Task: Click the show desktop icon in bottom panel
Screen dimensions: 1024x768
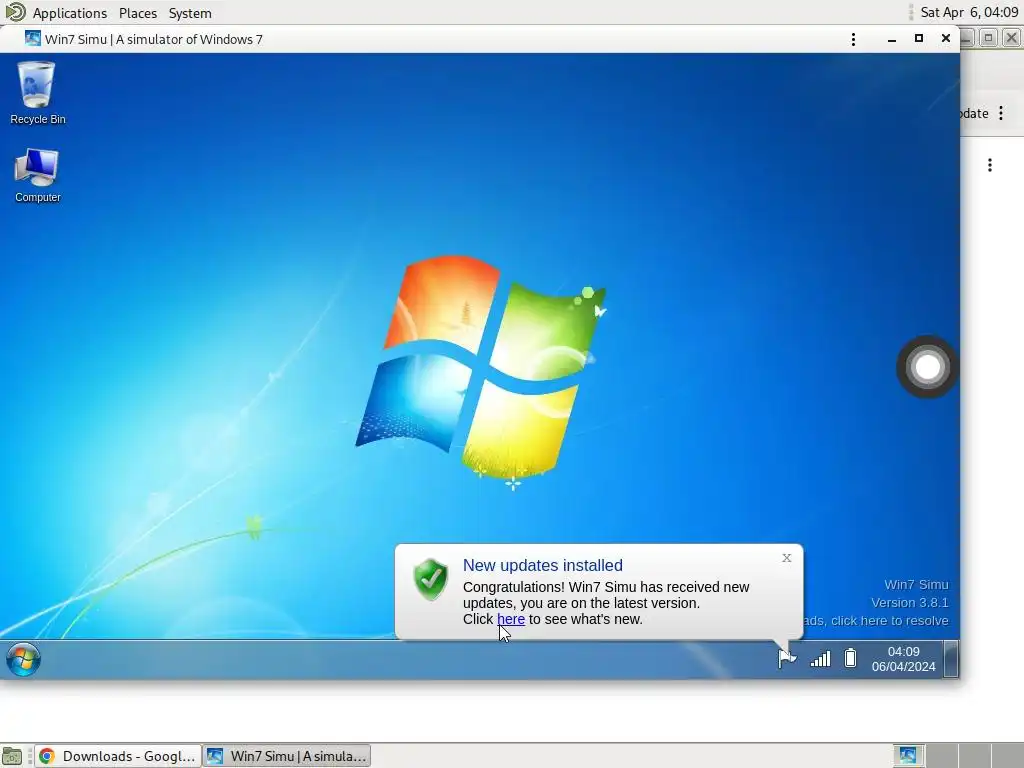Action: pyautogui.click(x=12, y=756)
